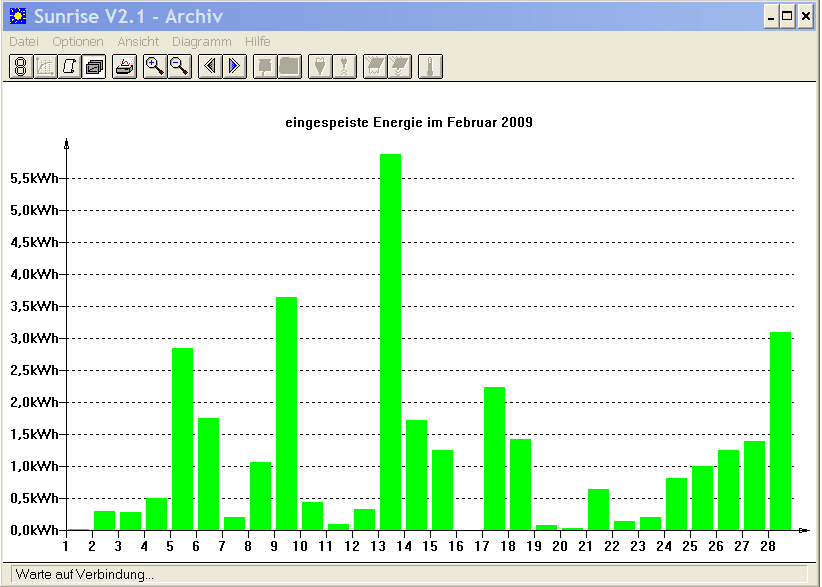822x587 pixels.
Task: Click the '1,0kWh' axis label
Action: pyautogui.click(x=35, y=466)
